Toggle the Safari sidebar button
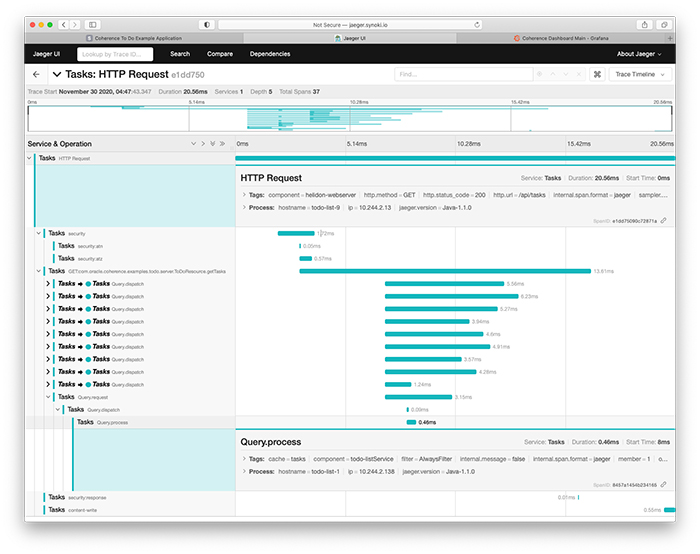 (x=92, y=25)
